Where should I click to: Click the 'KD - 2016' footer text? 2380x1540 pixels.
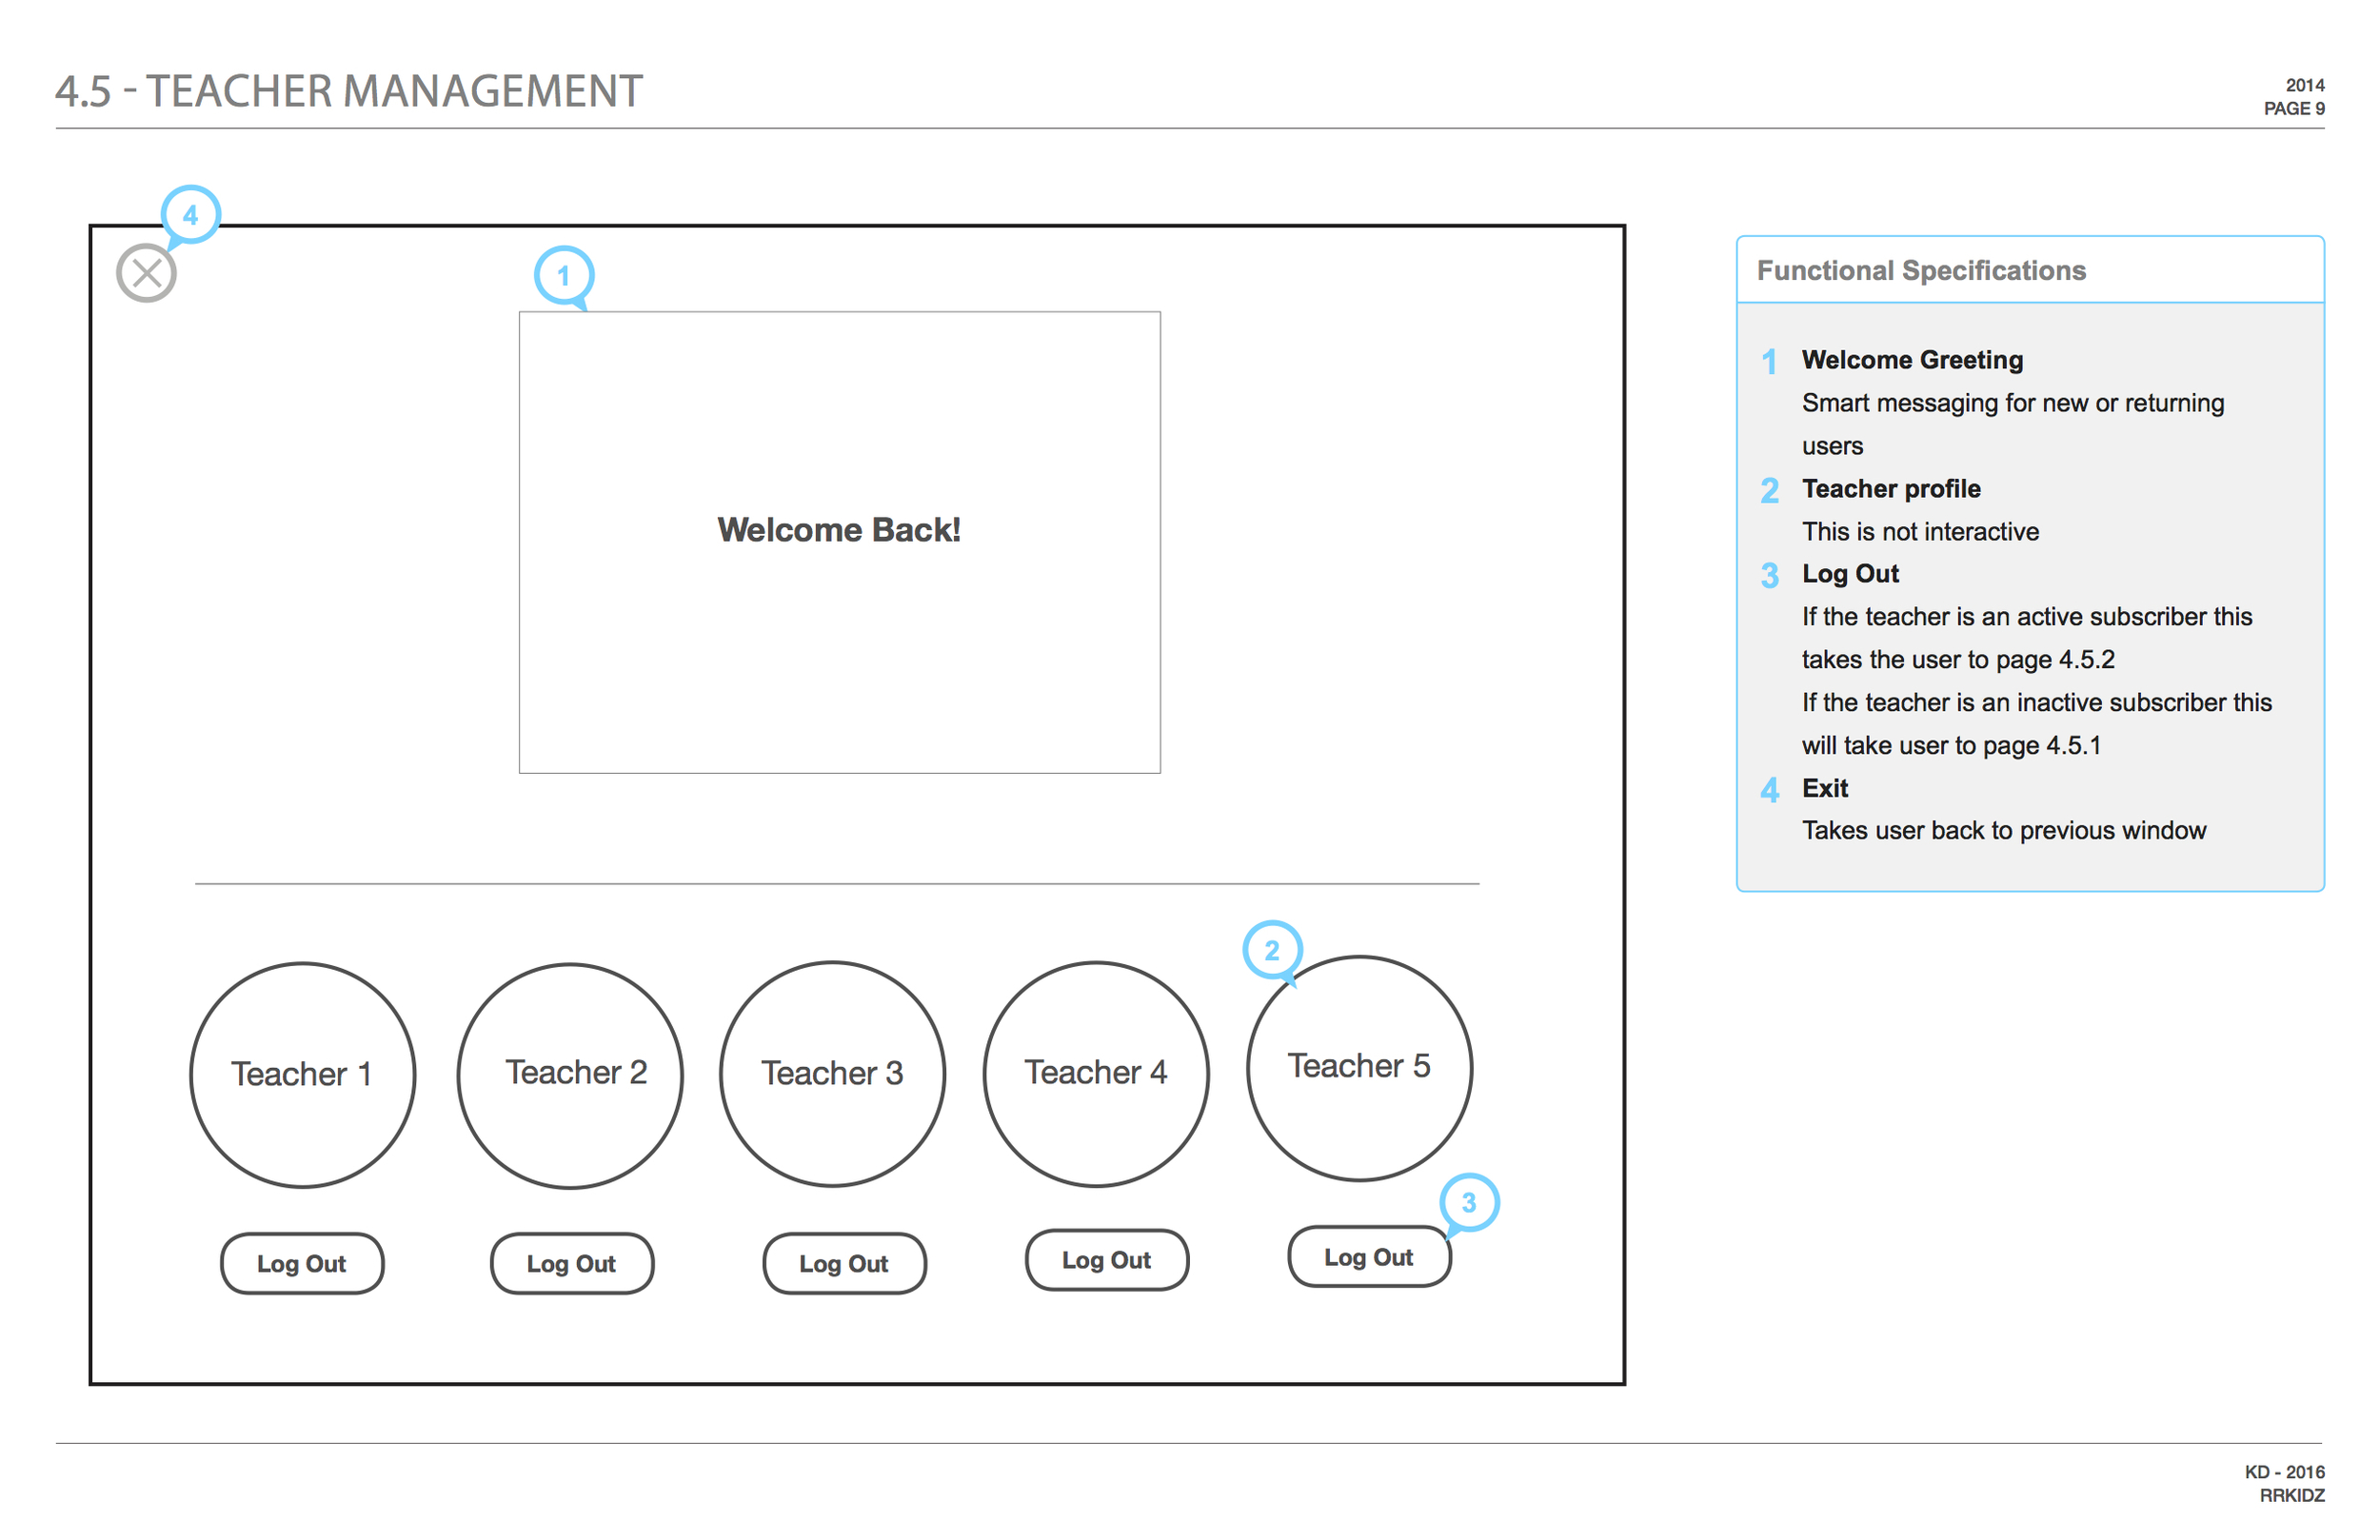coord(2285,1472)
